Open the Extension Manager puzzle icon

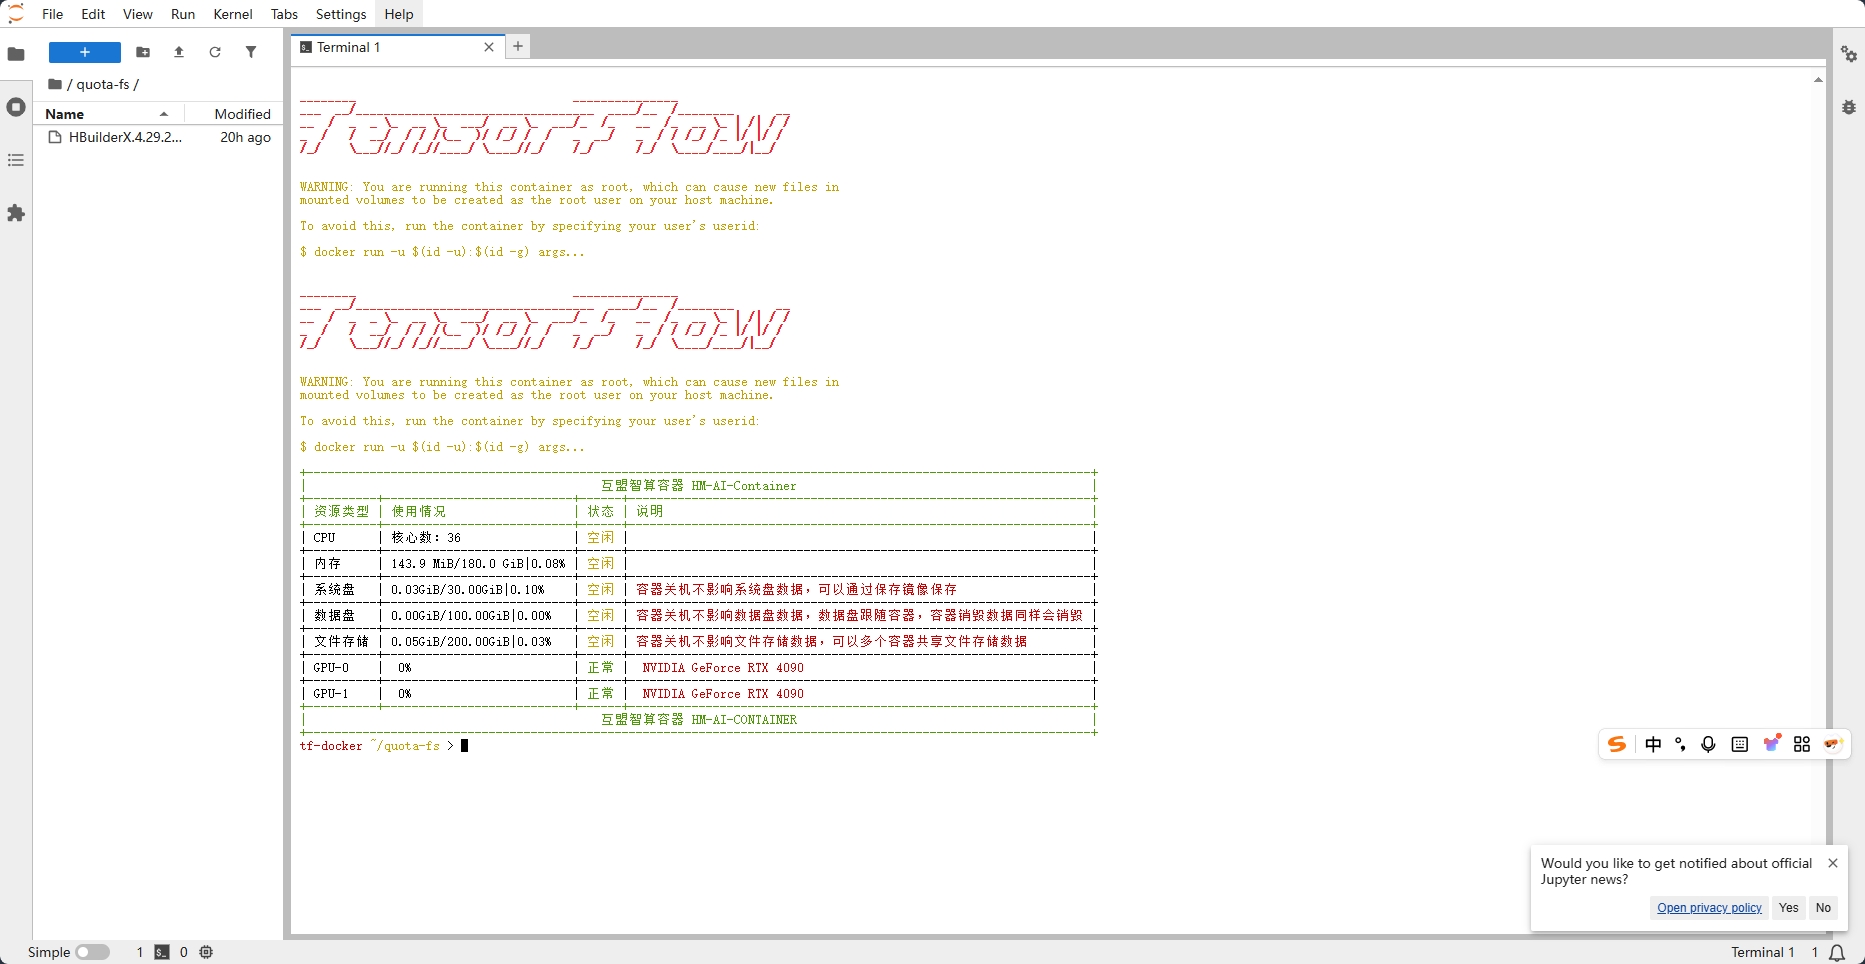16,213
